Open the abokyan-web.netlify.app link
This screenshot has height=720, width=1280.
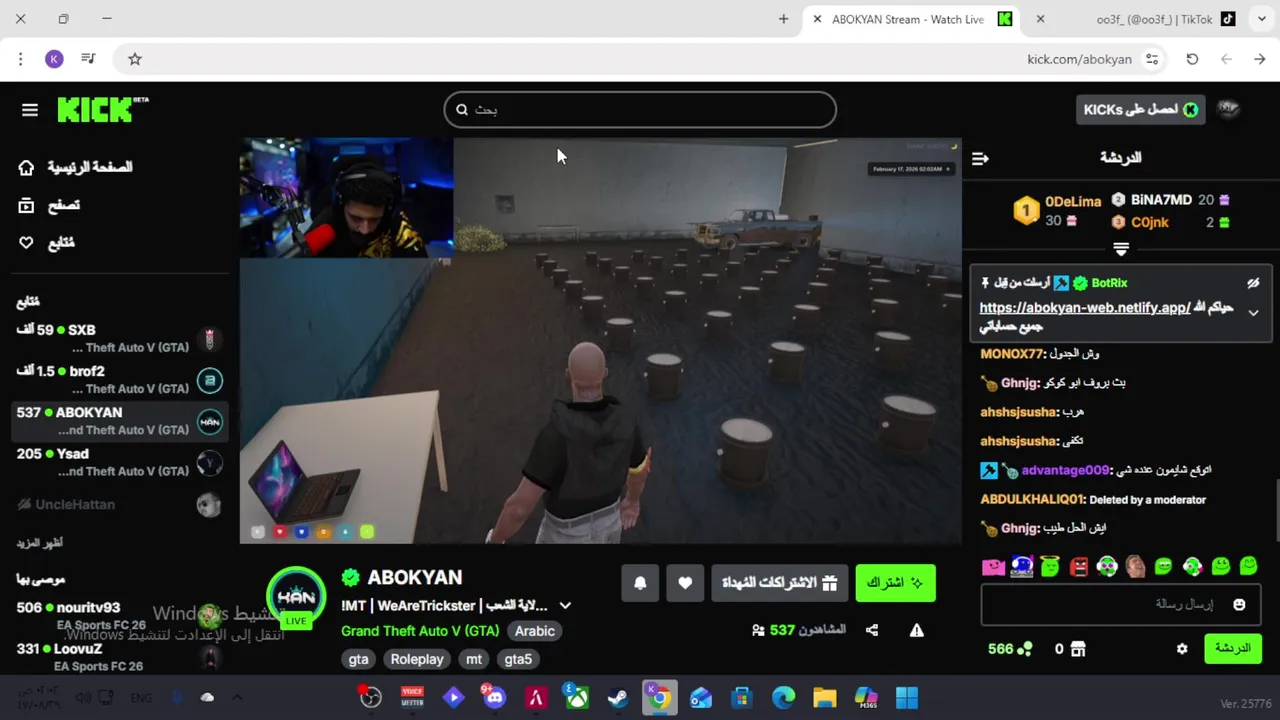[1085, 308]
